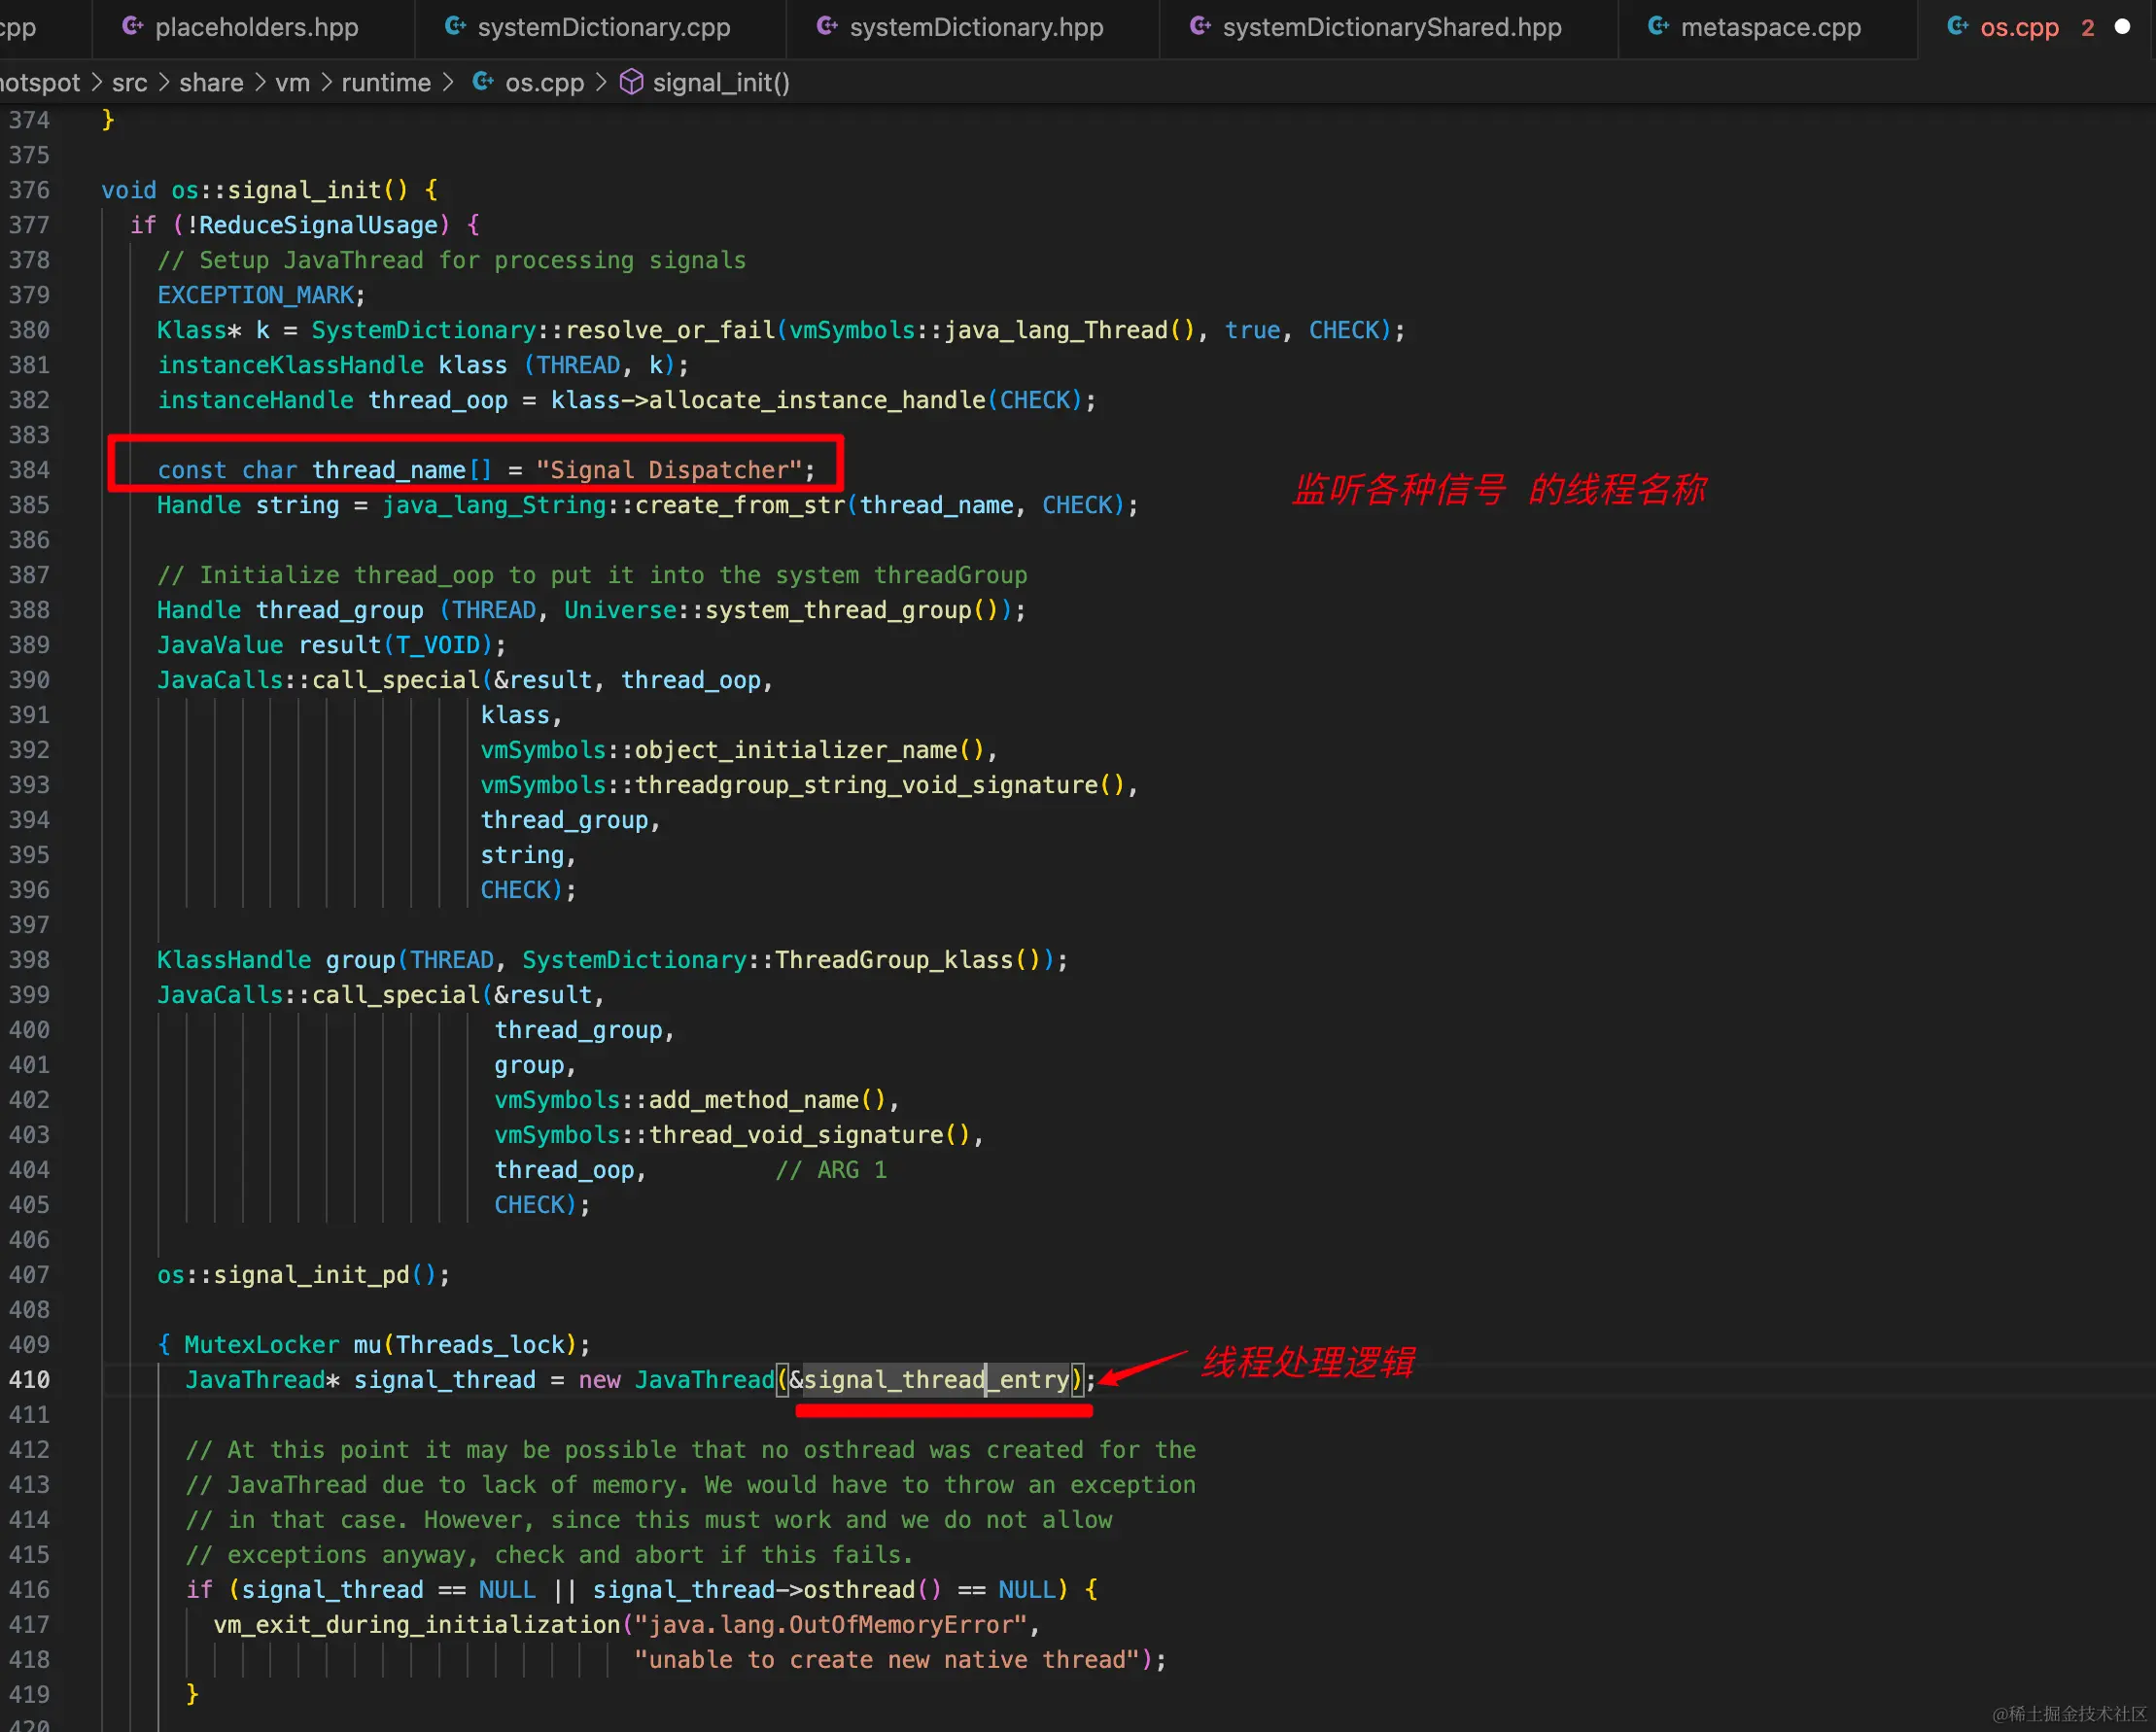Image resolution: width=2156 pixels, height=1732 pixels.
Task: Click the os.cpp C++ icon in breadcrumb
Action: pyautogui.click(x=483, y=82)
